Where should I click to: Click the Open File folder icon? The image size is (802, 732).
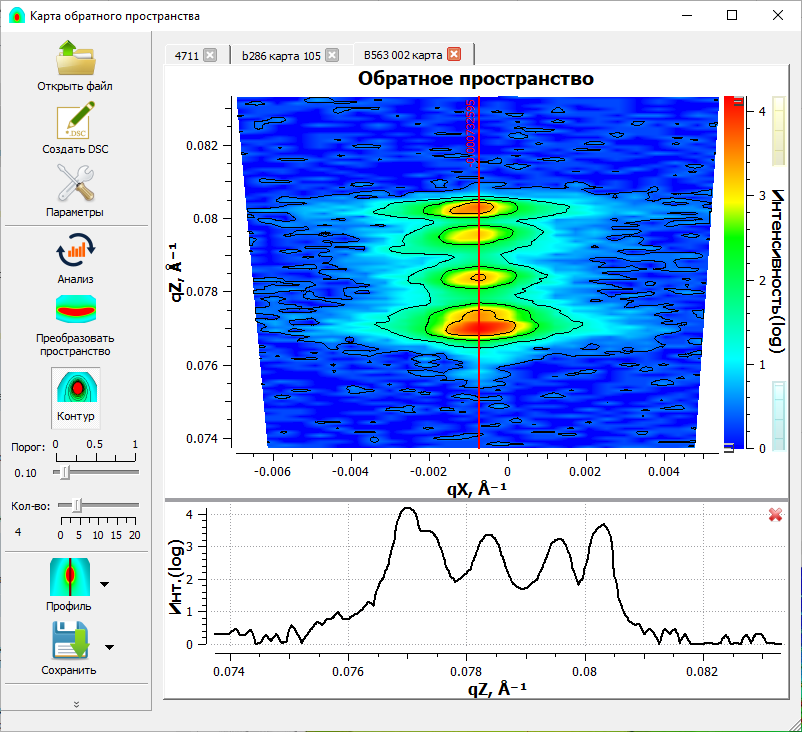tap(75, 58)
